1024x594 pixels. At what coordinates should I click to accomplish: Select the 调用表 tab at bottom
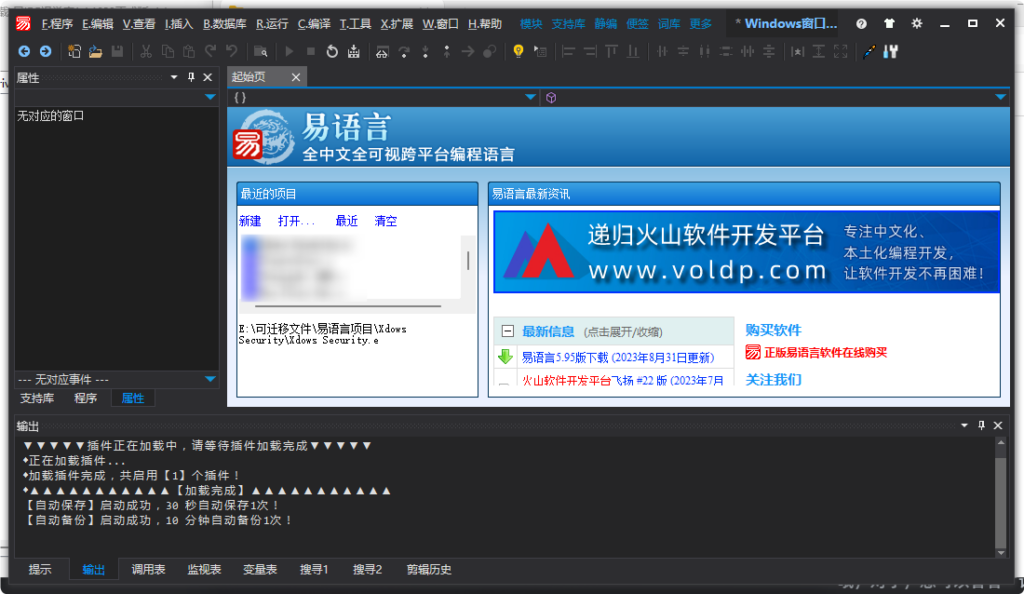point(148,569)
